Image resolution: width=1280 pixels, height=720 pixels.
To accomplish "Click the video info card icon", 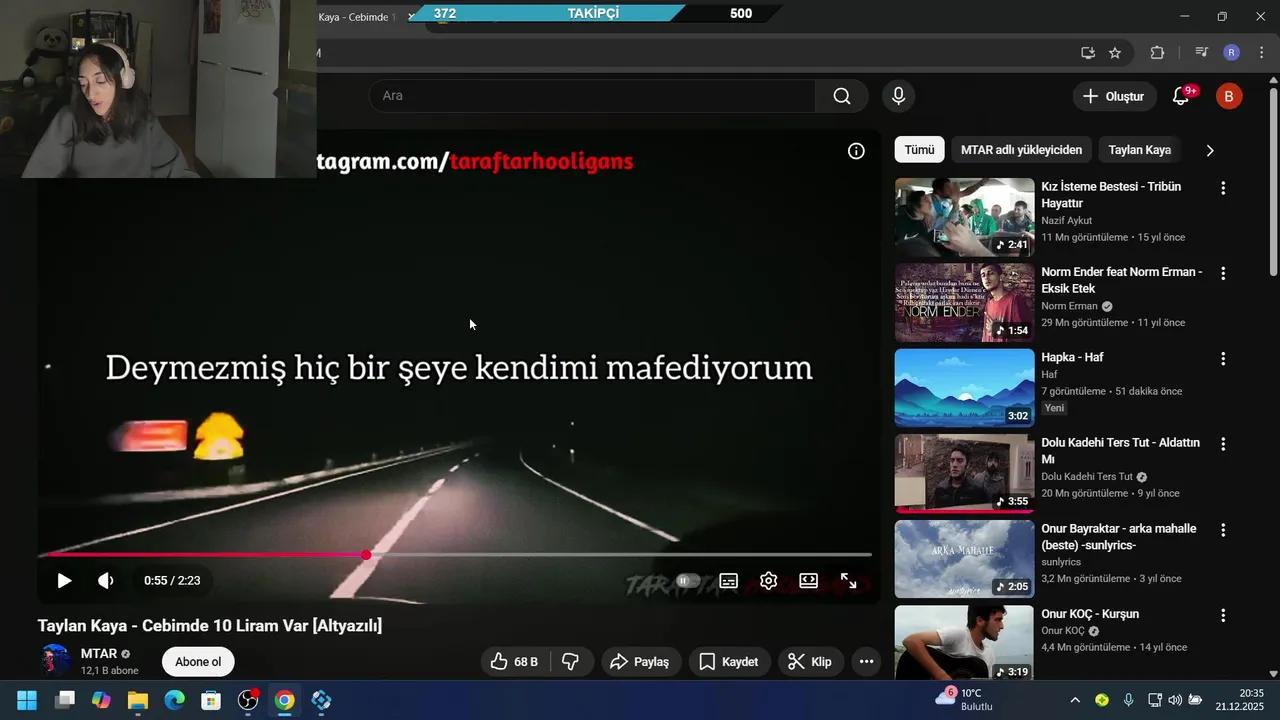I will point(856,151).
